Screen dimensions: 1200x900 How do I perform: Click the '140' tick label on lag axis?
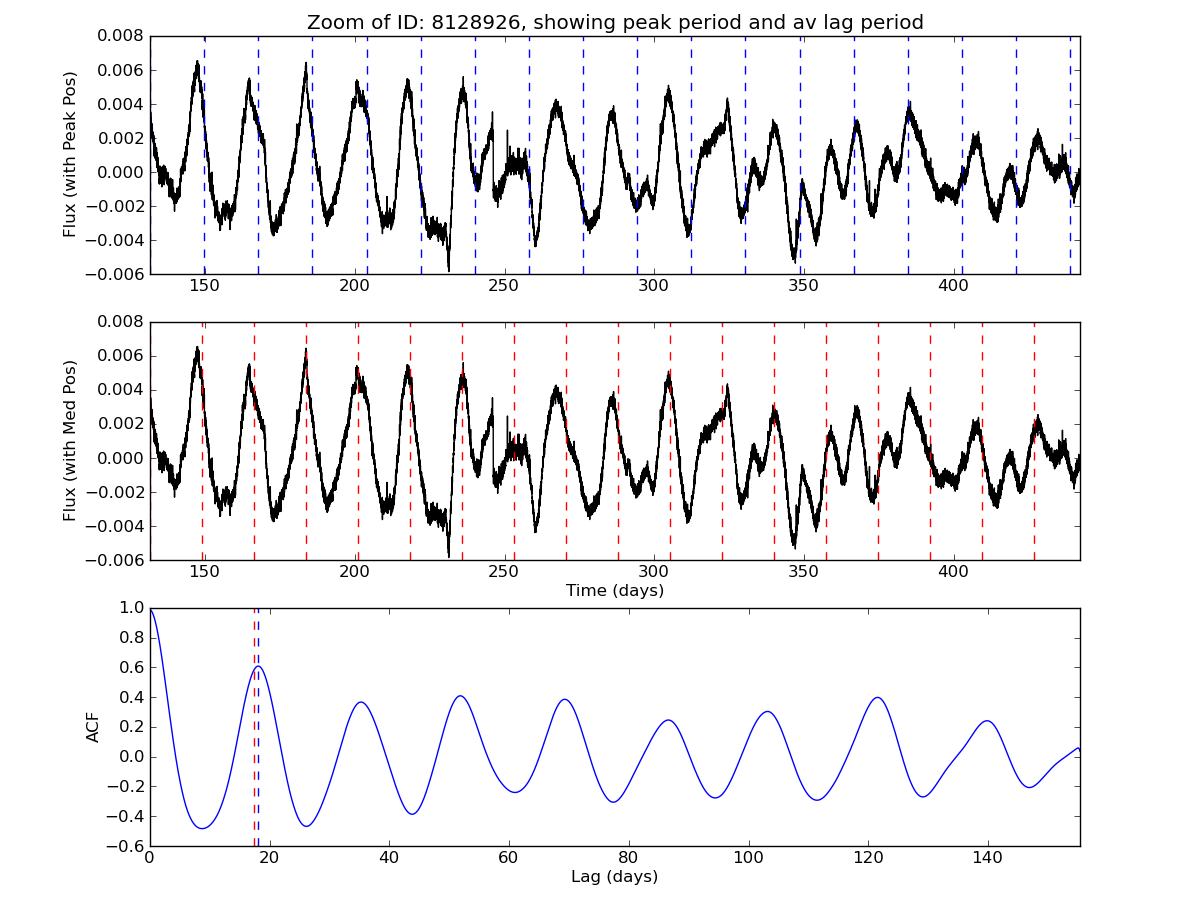pos(988,857)
